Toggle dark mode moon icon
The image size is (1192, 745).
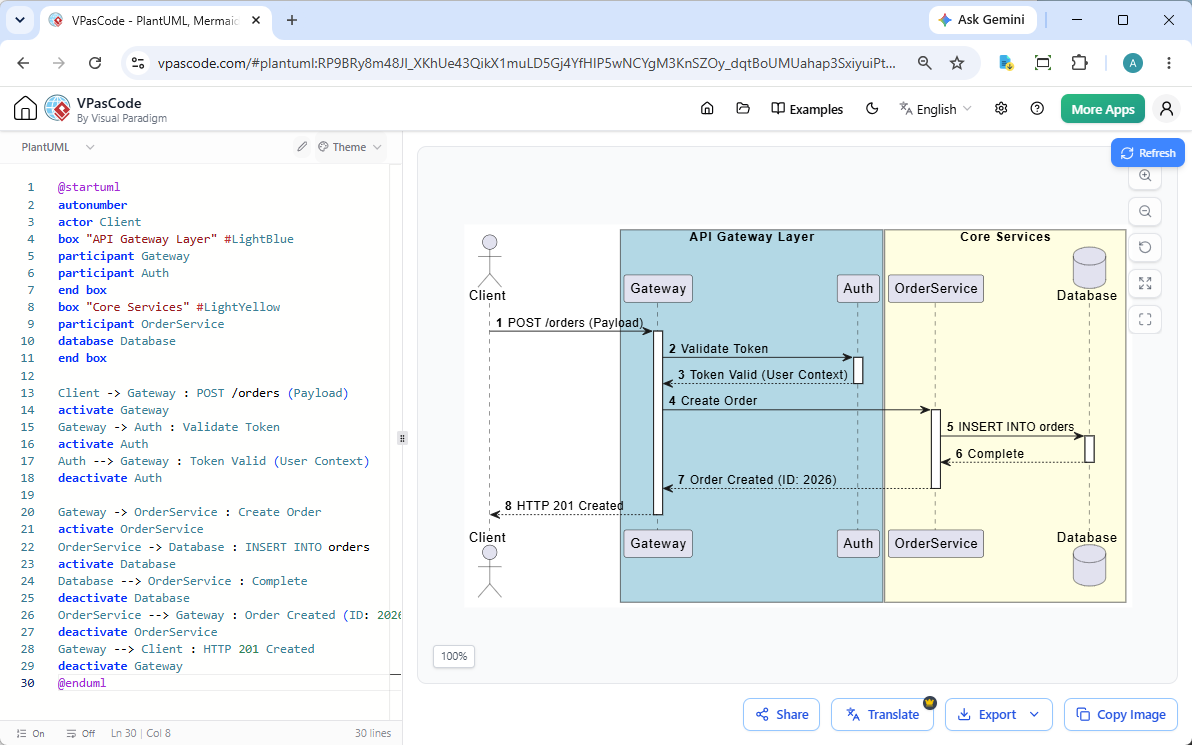pos(872,109)
